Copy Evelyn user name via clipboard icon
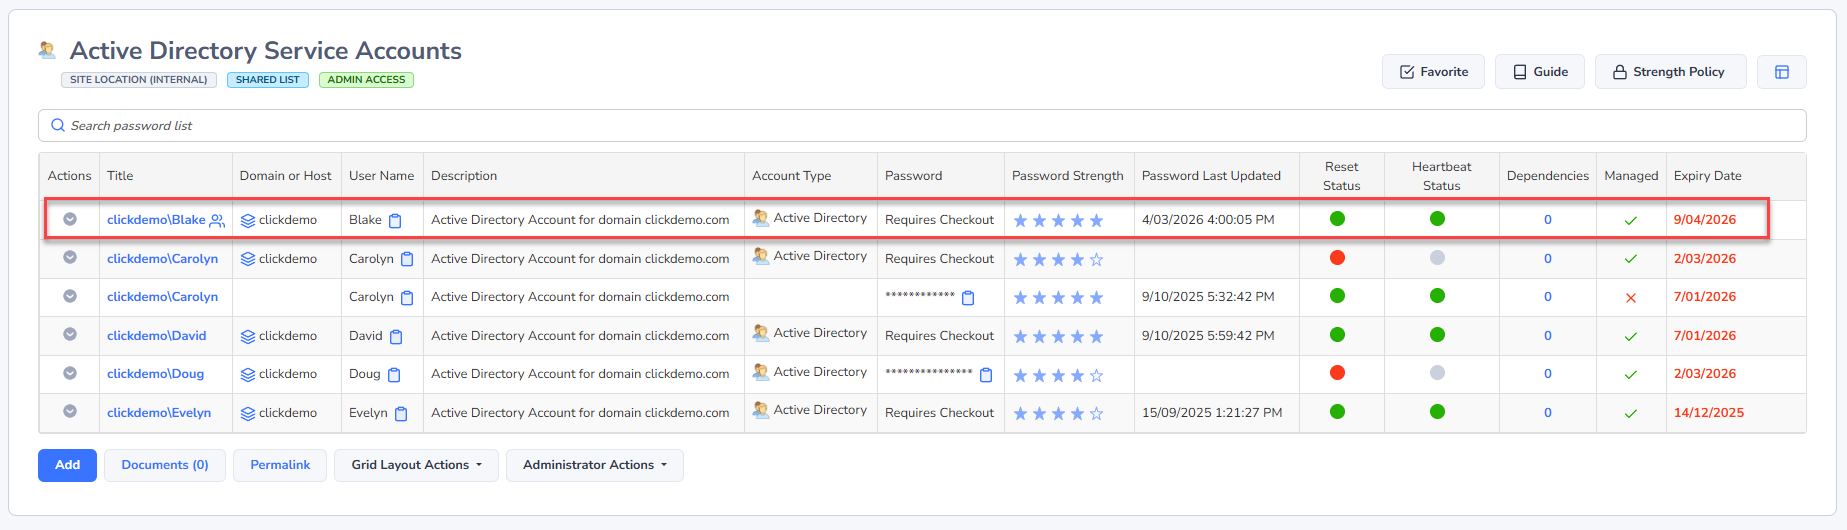The height and width of the screenshot is (530, 1847). [401, 414]
